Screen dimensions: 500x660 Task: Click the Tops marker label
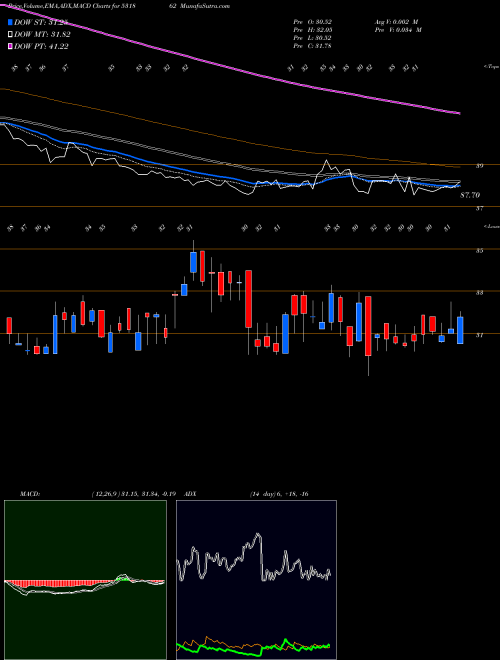pos(491,67)
